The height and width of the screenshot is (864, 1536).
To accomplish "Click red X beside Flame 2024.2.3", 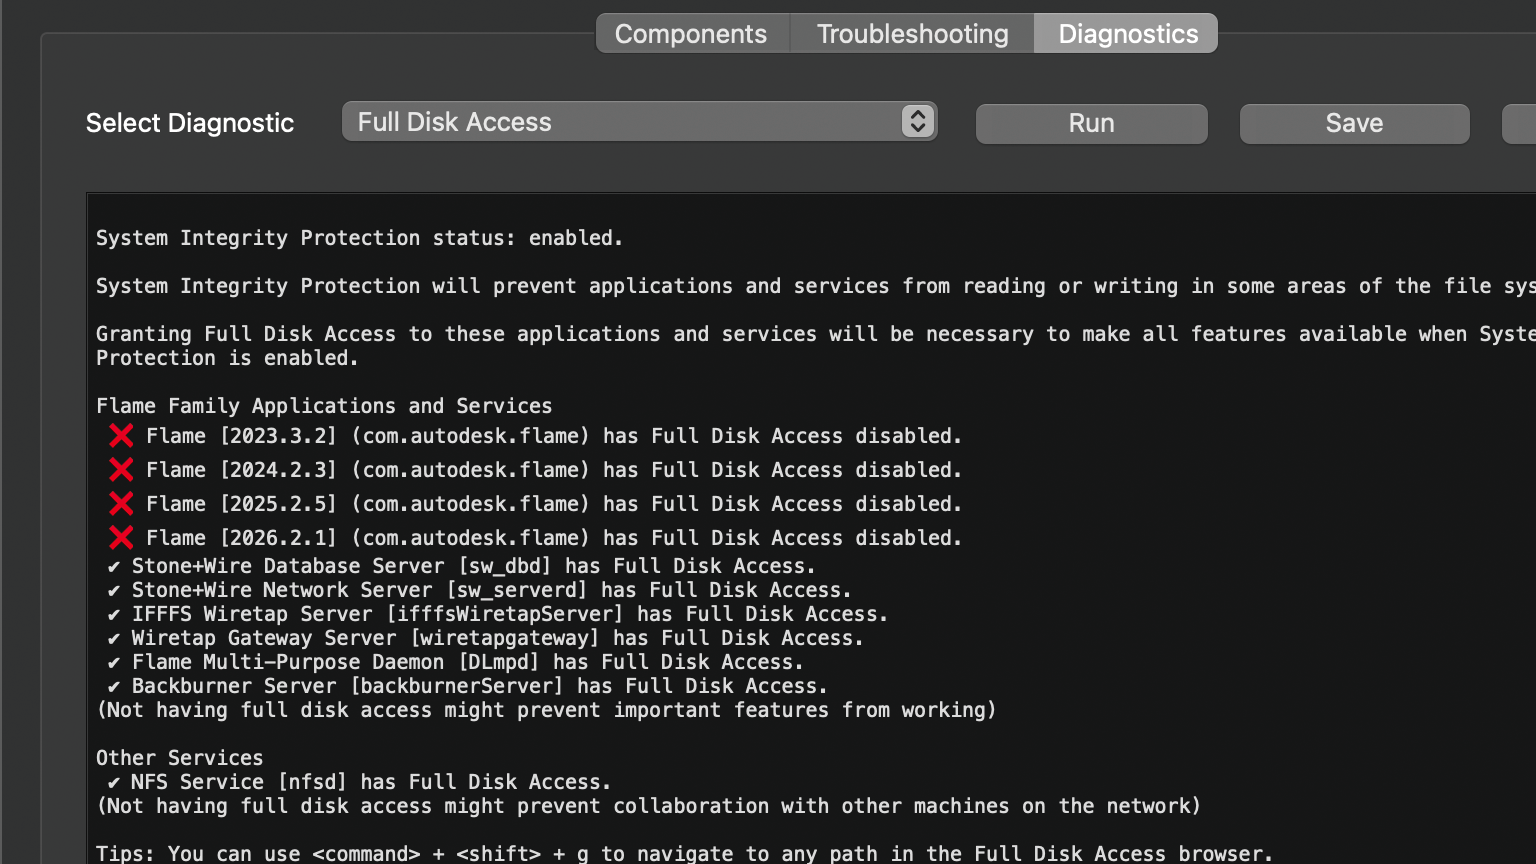I will click(121, 470).
